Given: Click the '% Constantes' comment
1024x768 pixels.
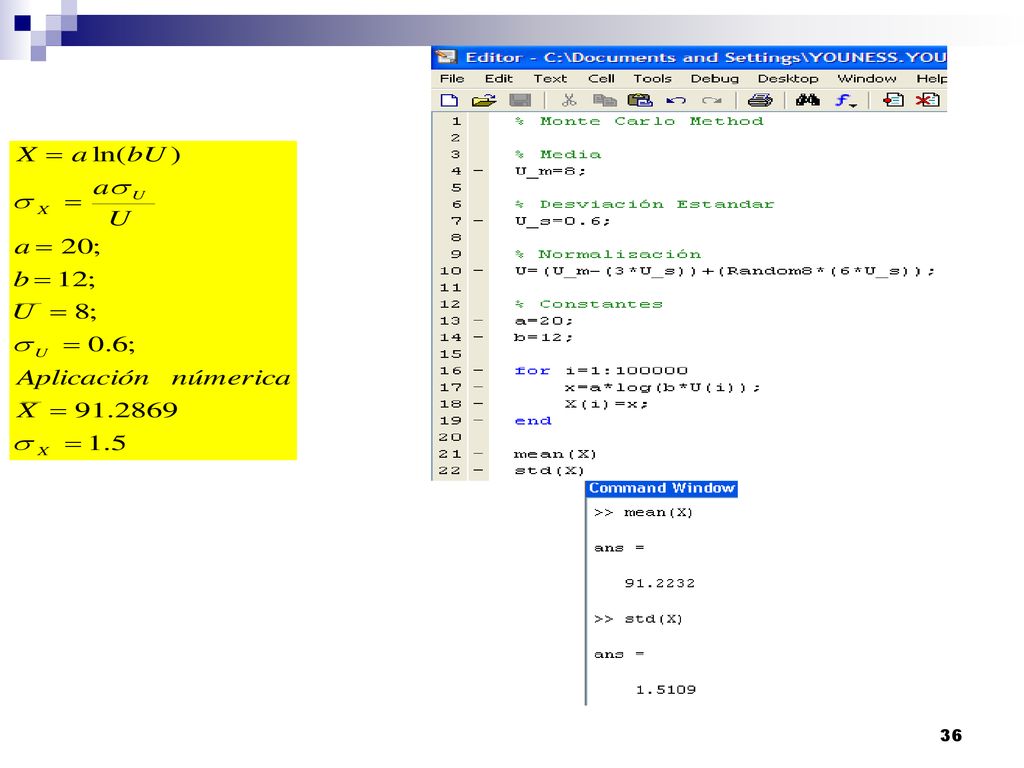Looking at the screenshot, I should click(588, 304).
